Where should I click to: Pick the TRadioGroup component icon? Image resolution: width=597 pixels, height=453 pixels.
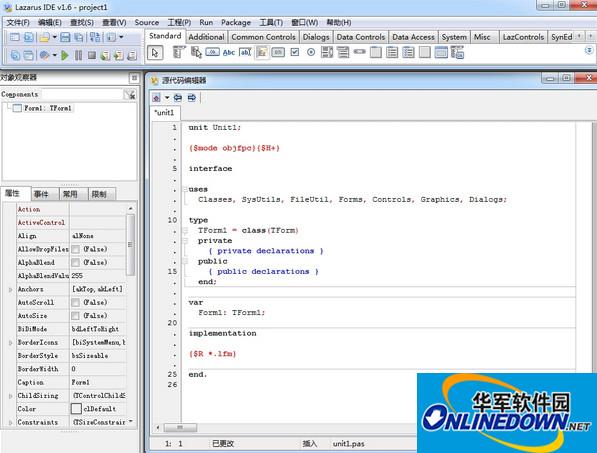pyautogui.click(x=392, y=52)
